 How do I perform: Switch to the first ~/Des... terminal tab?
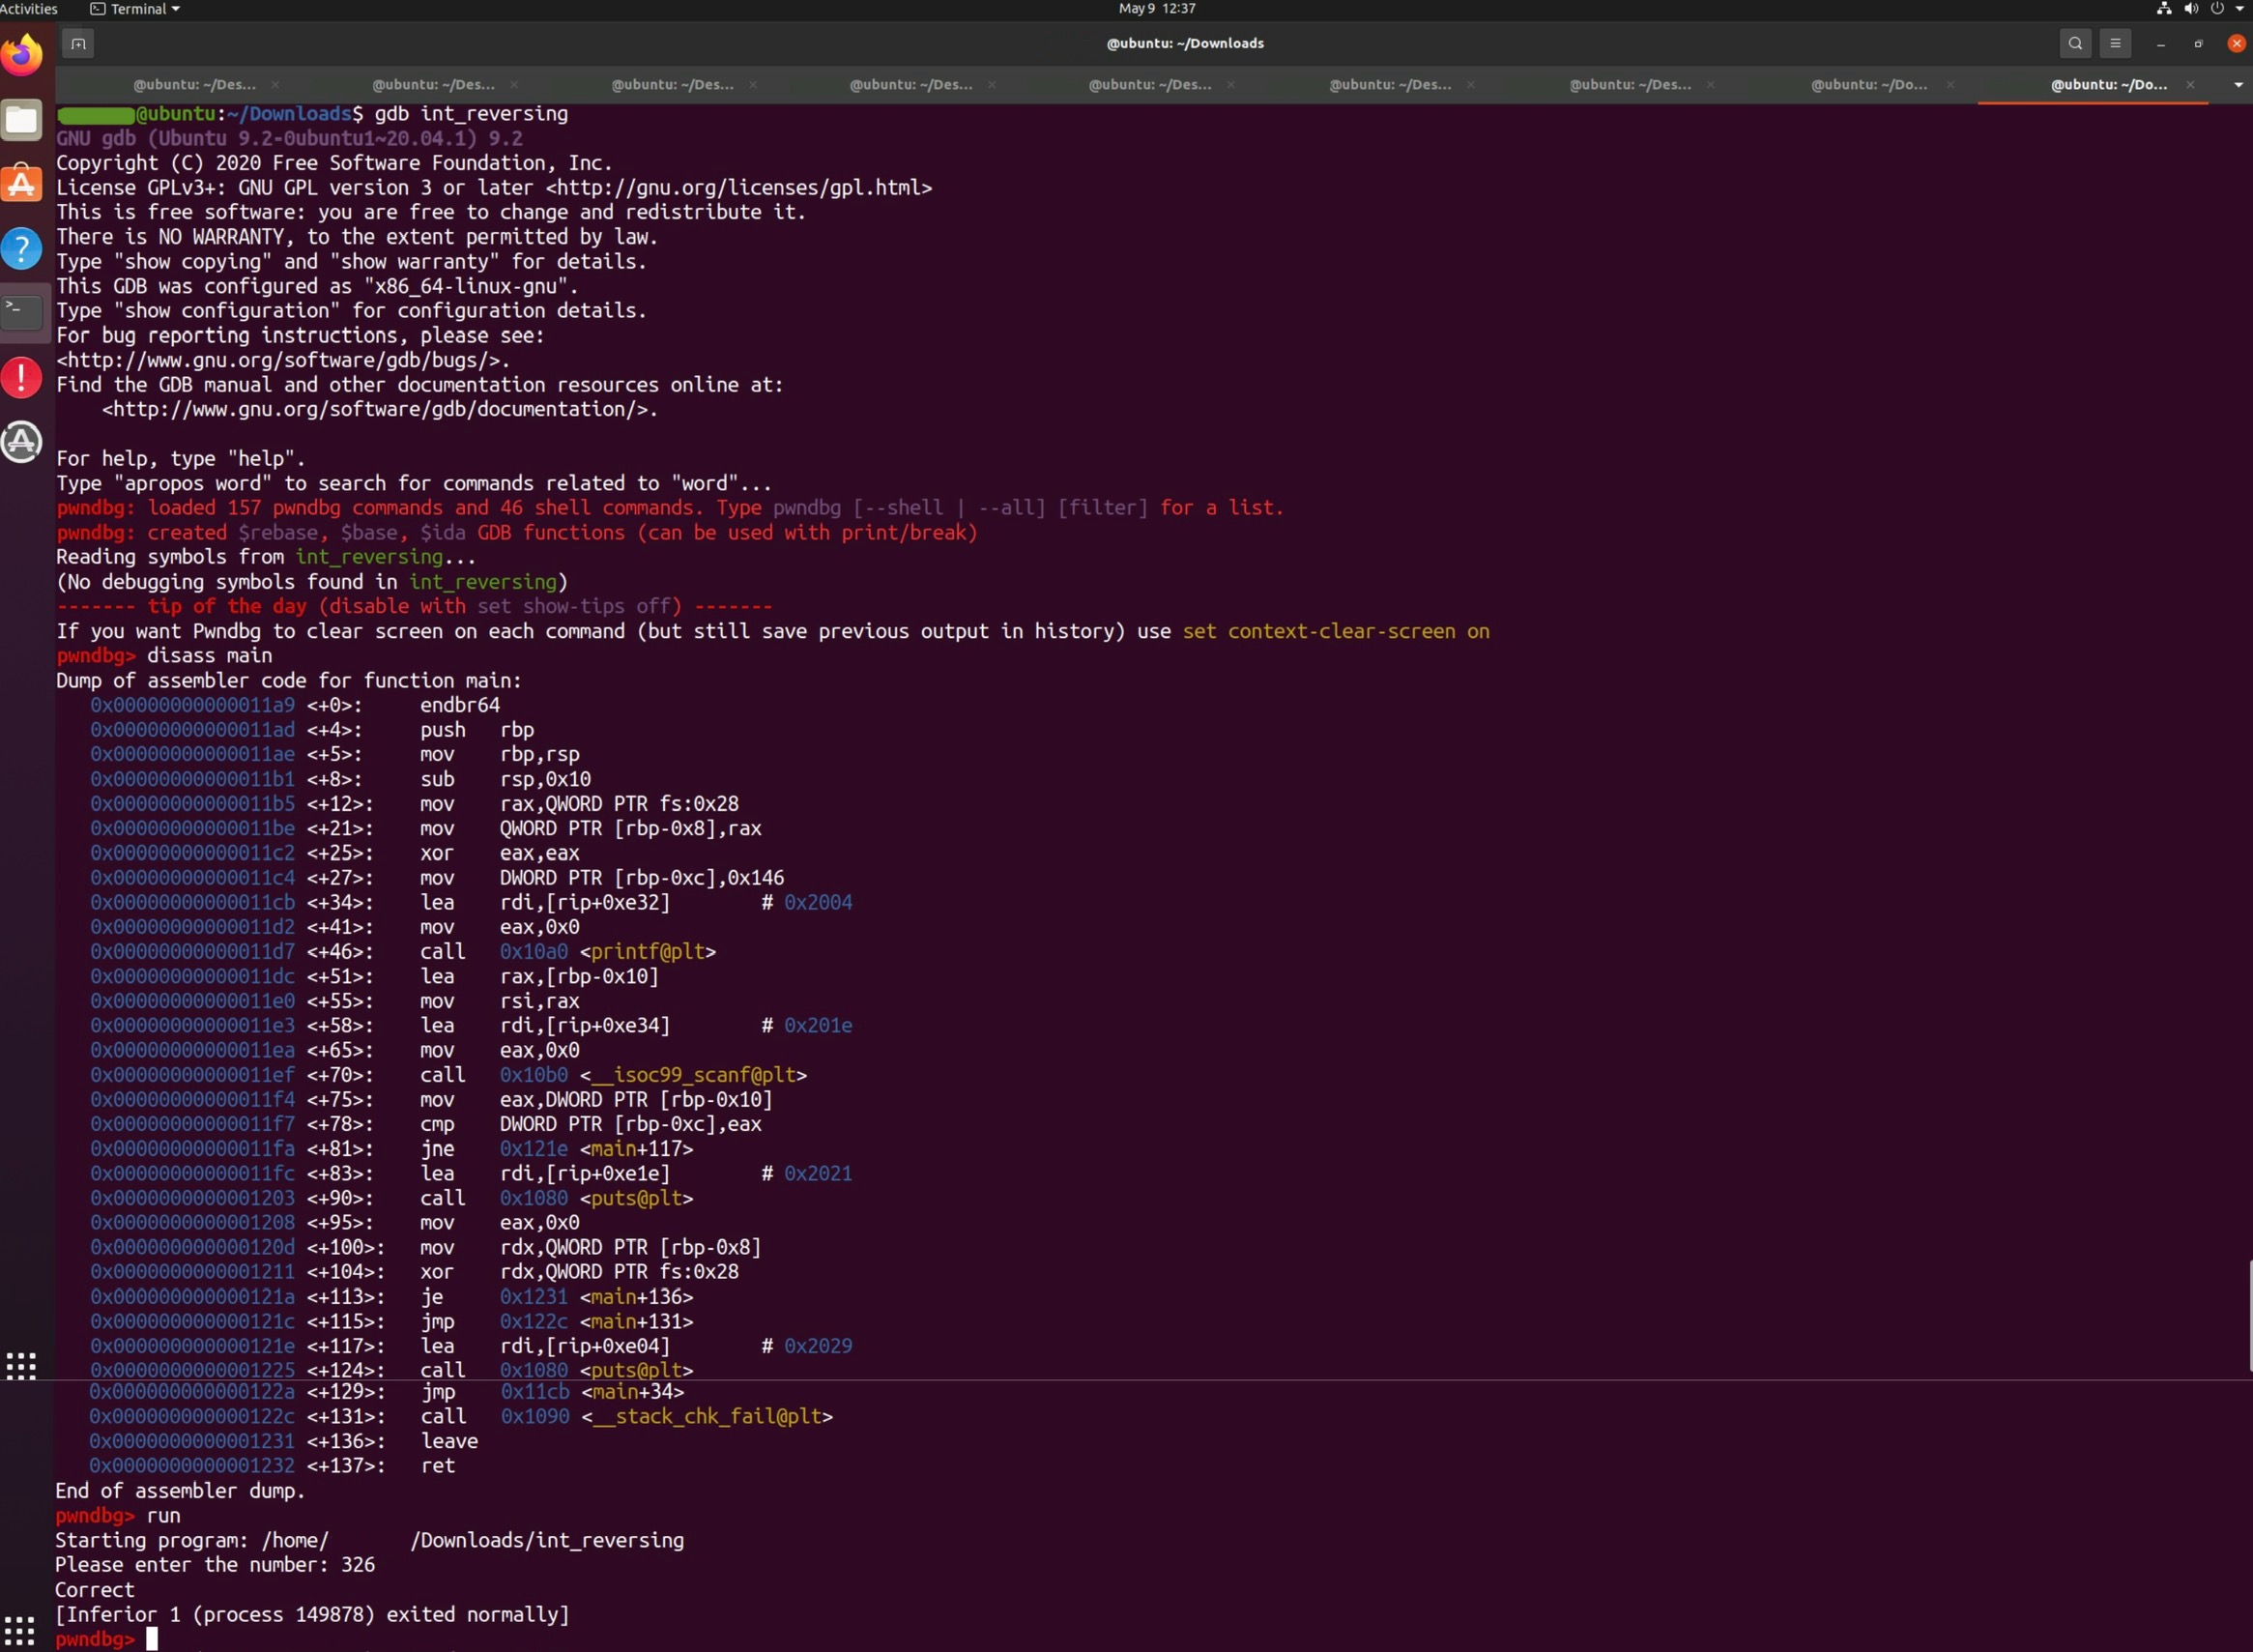195,85
